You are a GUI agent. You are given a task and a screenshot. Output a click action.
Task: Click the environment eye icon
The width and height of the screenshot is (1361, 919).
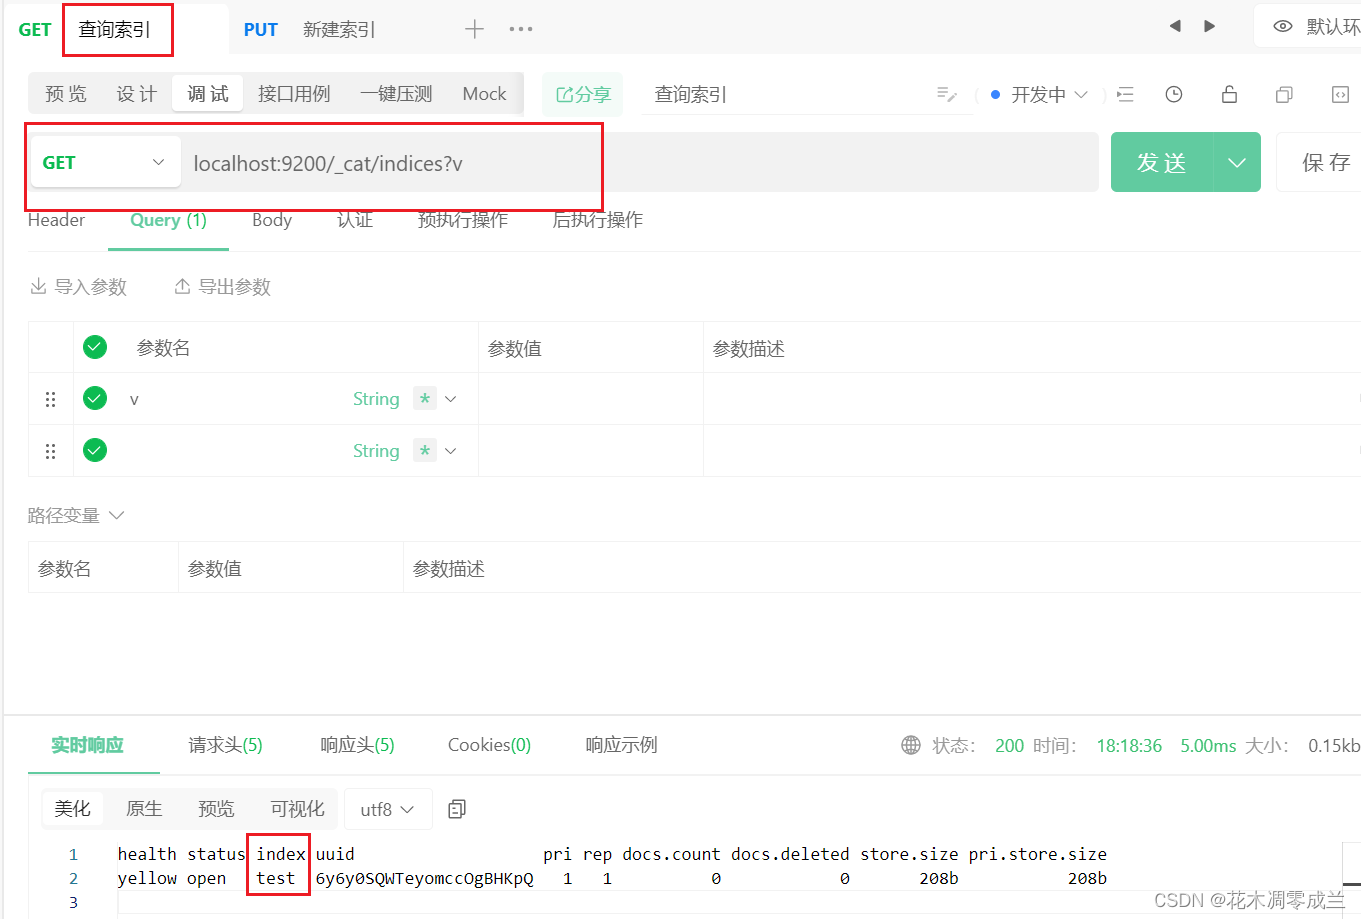coord(1283,27)
